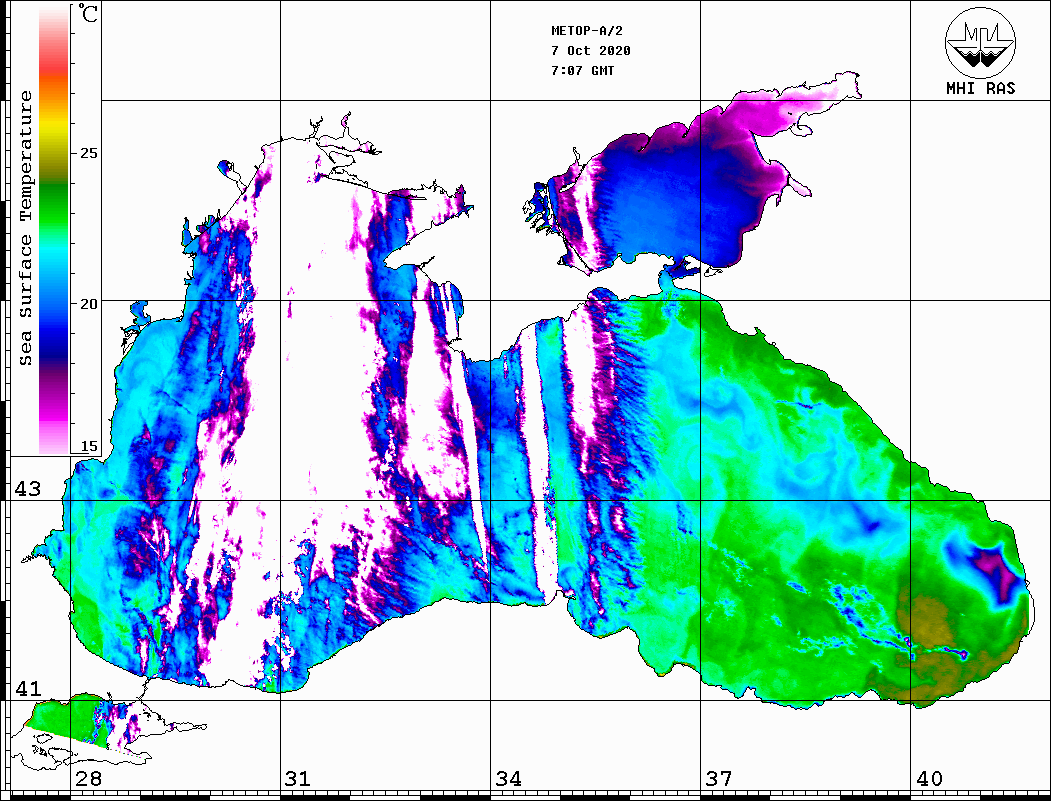Click the MHI RAS logo emblem
The image size is (1051, 801).
(980, 42)
